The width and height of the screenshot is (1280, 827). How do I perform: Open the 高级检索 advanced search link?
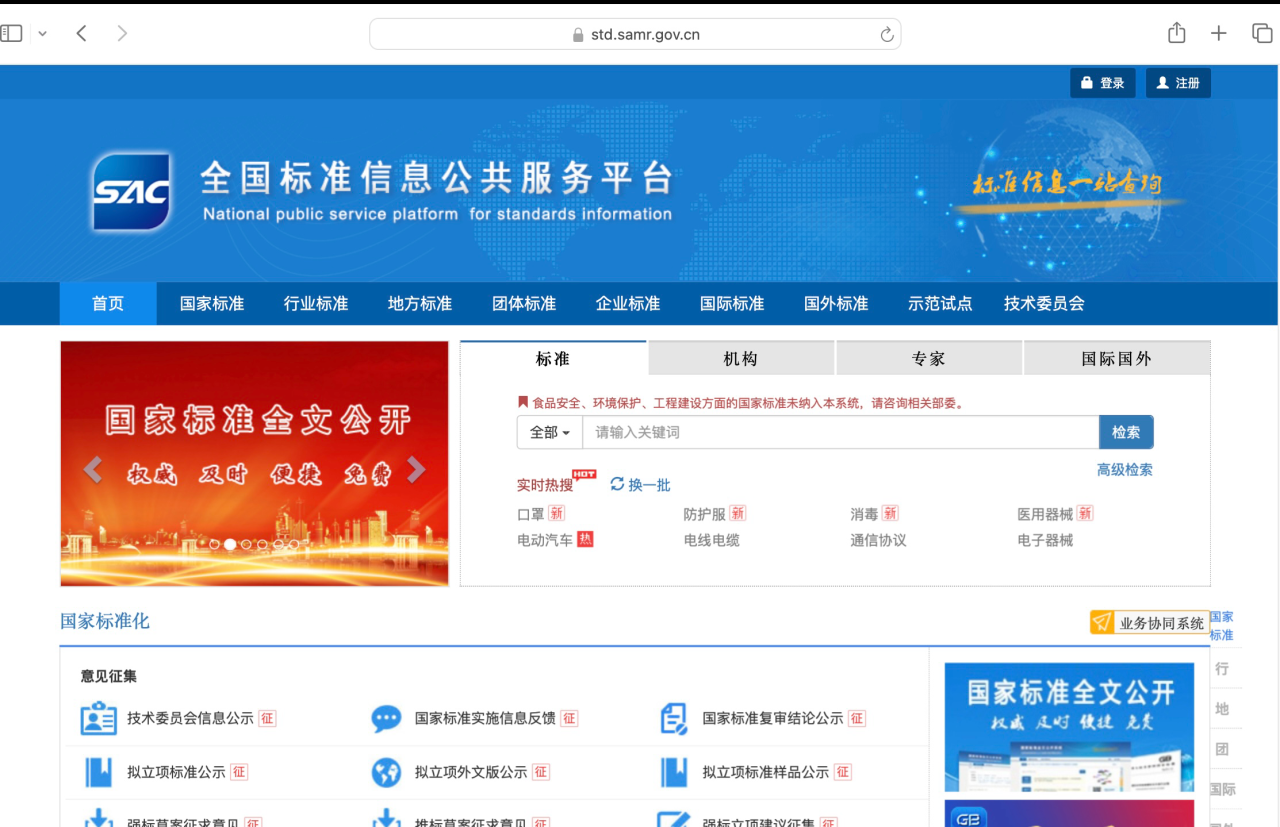point(1124,469)
